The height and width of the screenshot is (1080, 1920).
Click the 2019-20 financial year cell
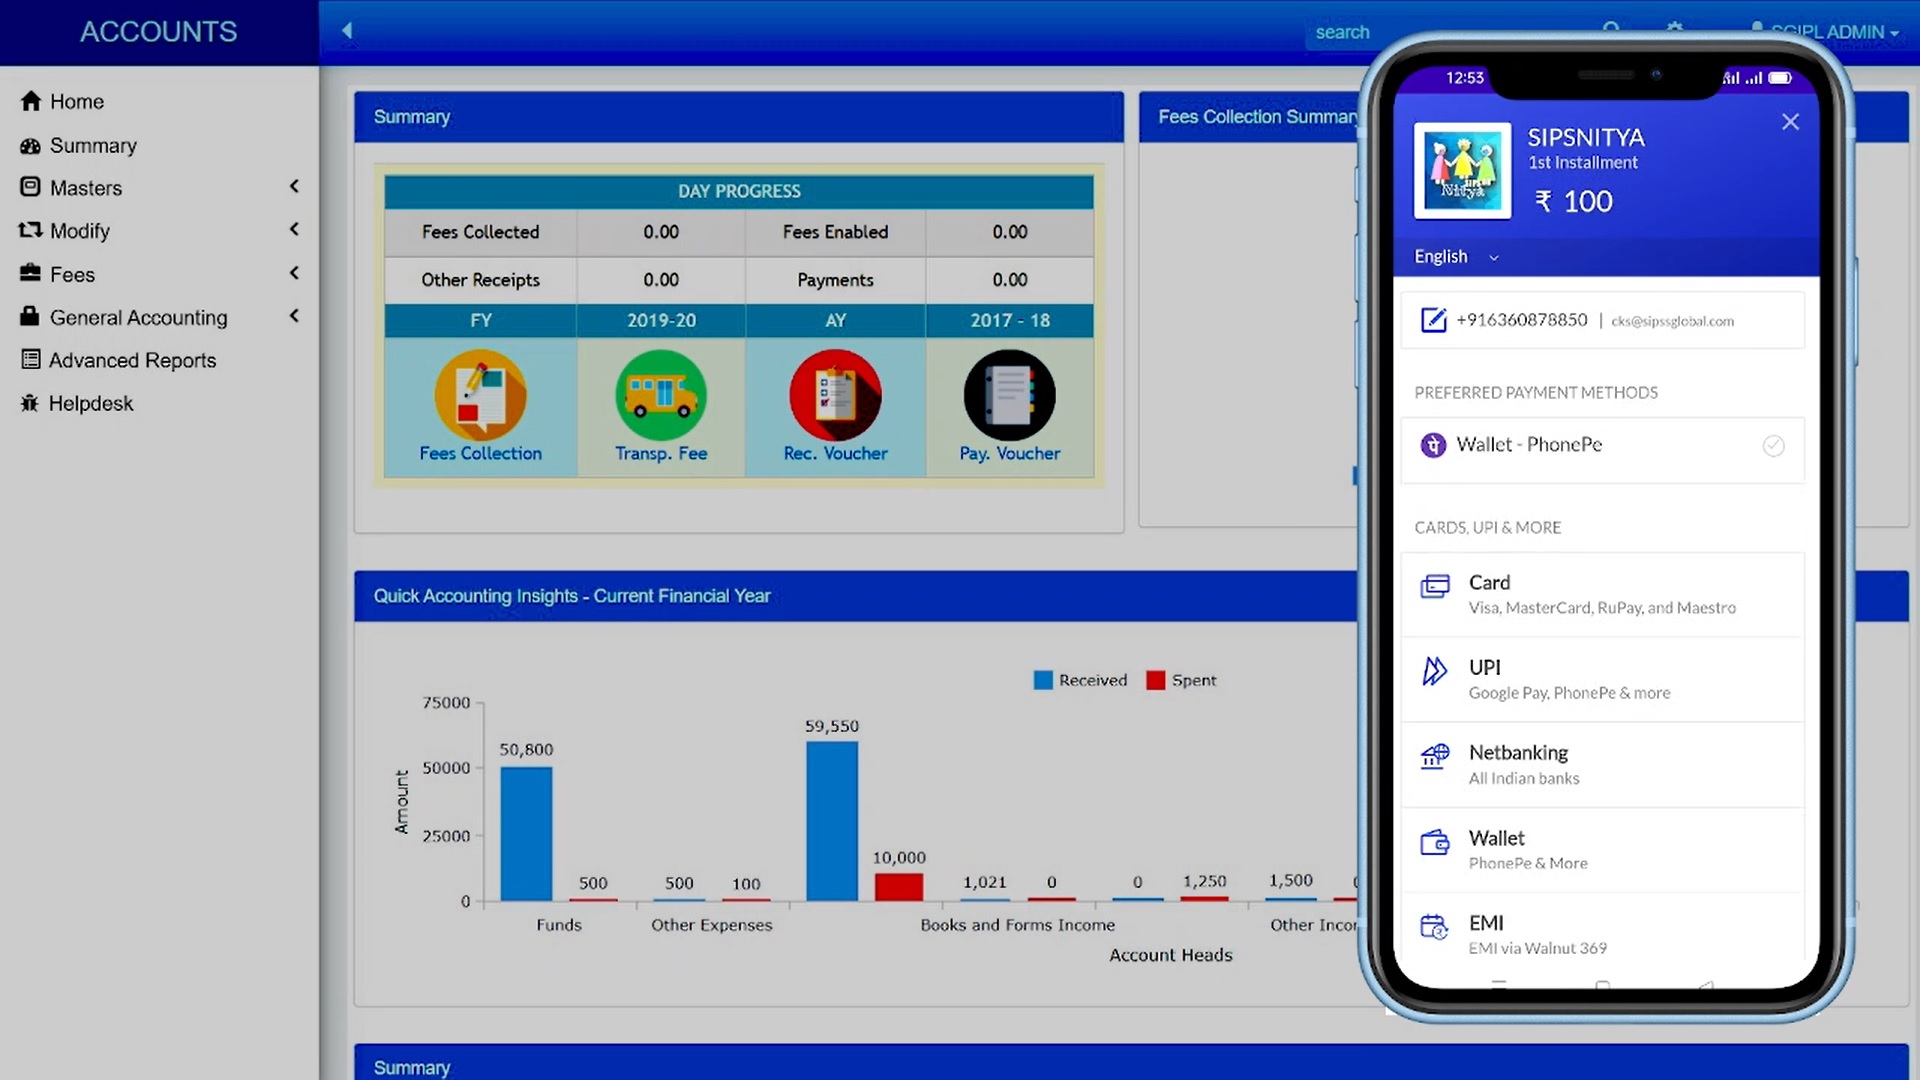[661, 320]
